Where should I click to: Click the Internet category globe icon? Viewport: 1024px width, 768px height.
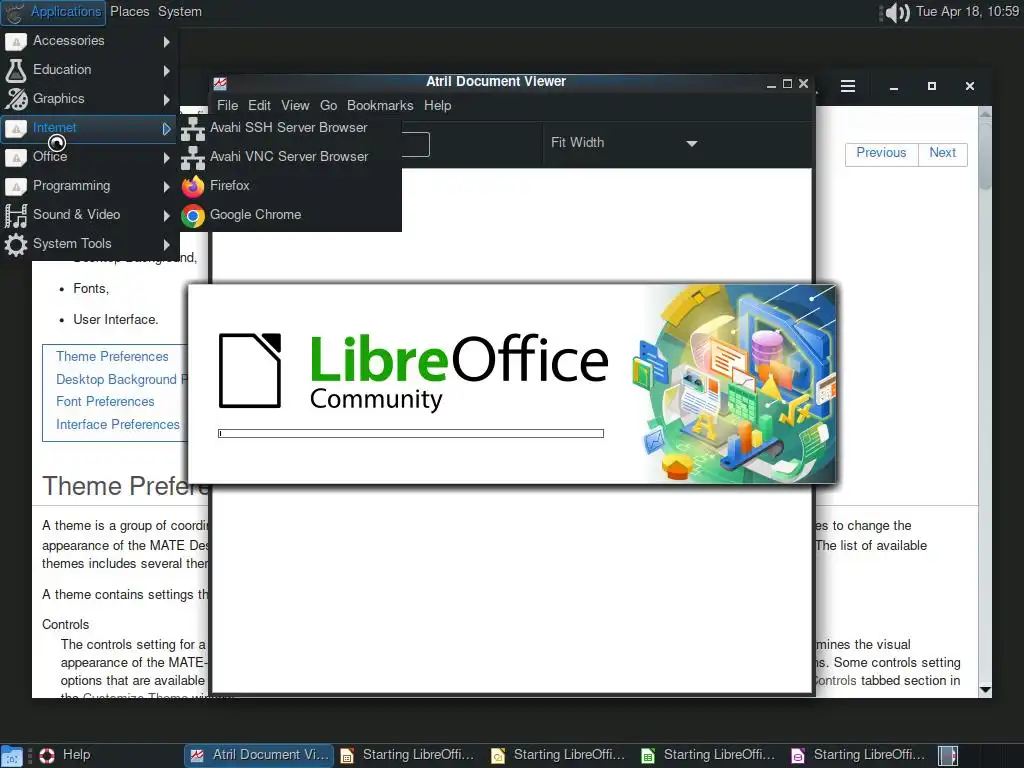16,128
